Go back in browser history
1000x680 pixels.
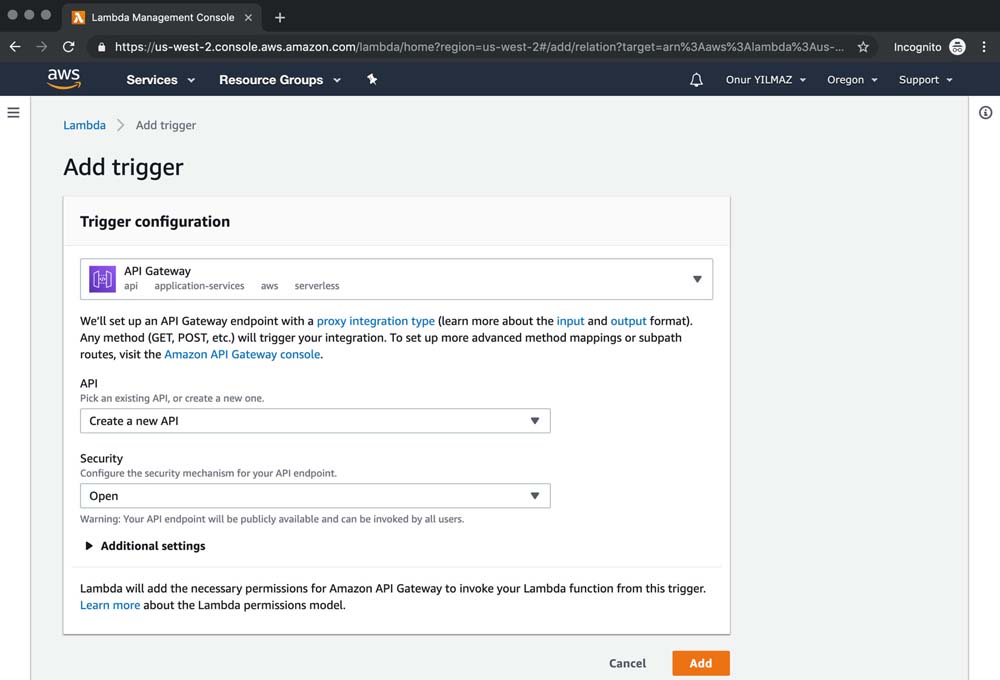tap(15, 47)
